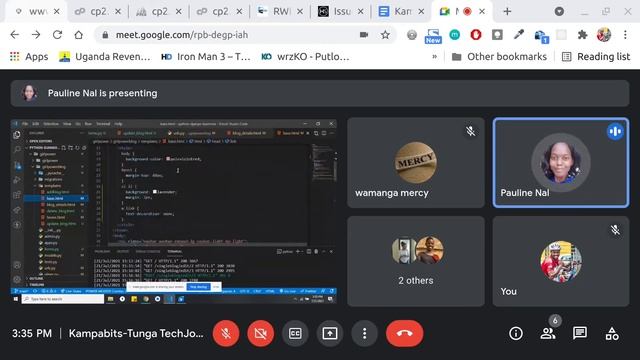
Task: Expand hidden bookmarks chevron
Action: 435,57
